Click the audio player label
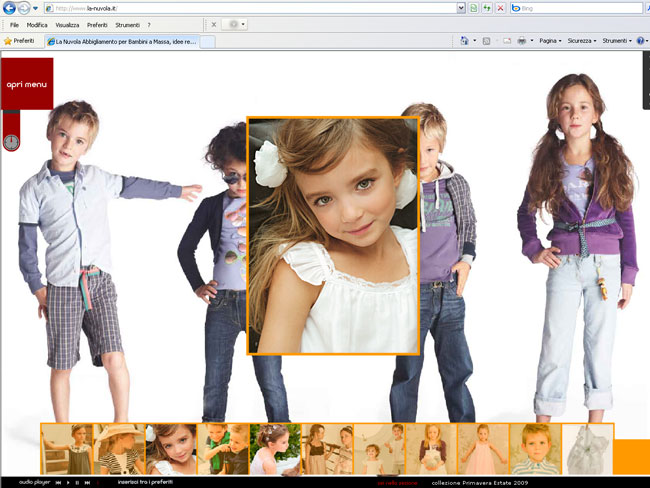Screen dimensions: 650x488 click(34, 482)
